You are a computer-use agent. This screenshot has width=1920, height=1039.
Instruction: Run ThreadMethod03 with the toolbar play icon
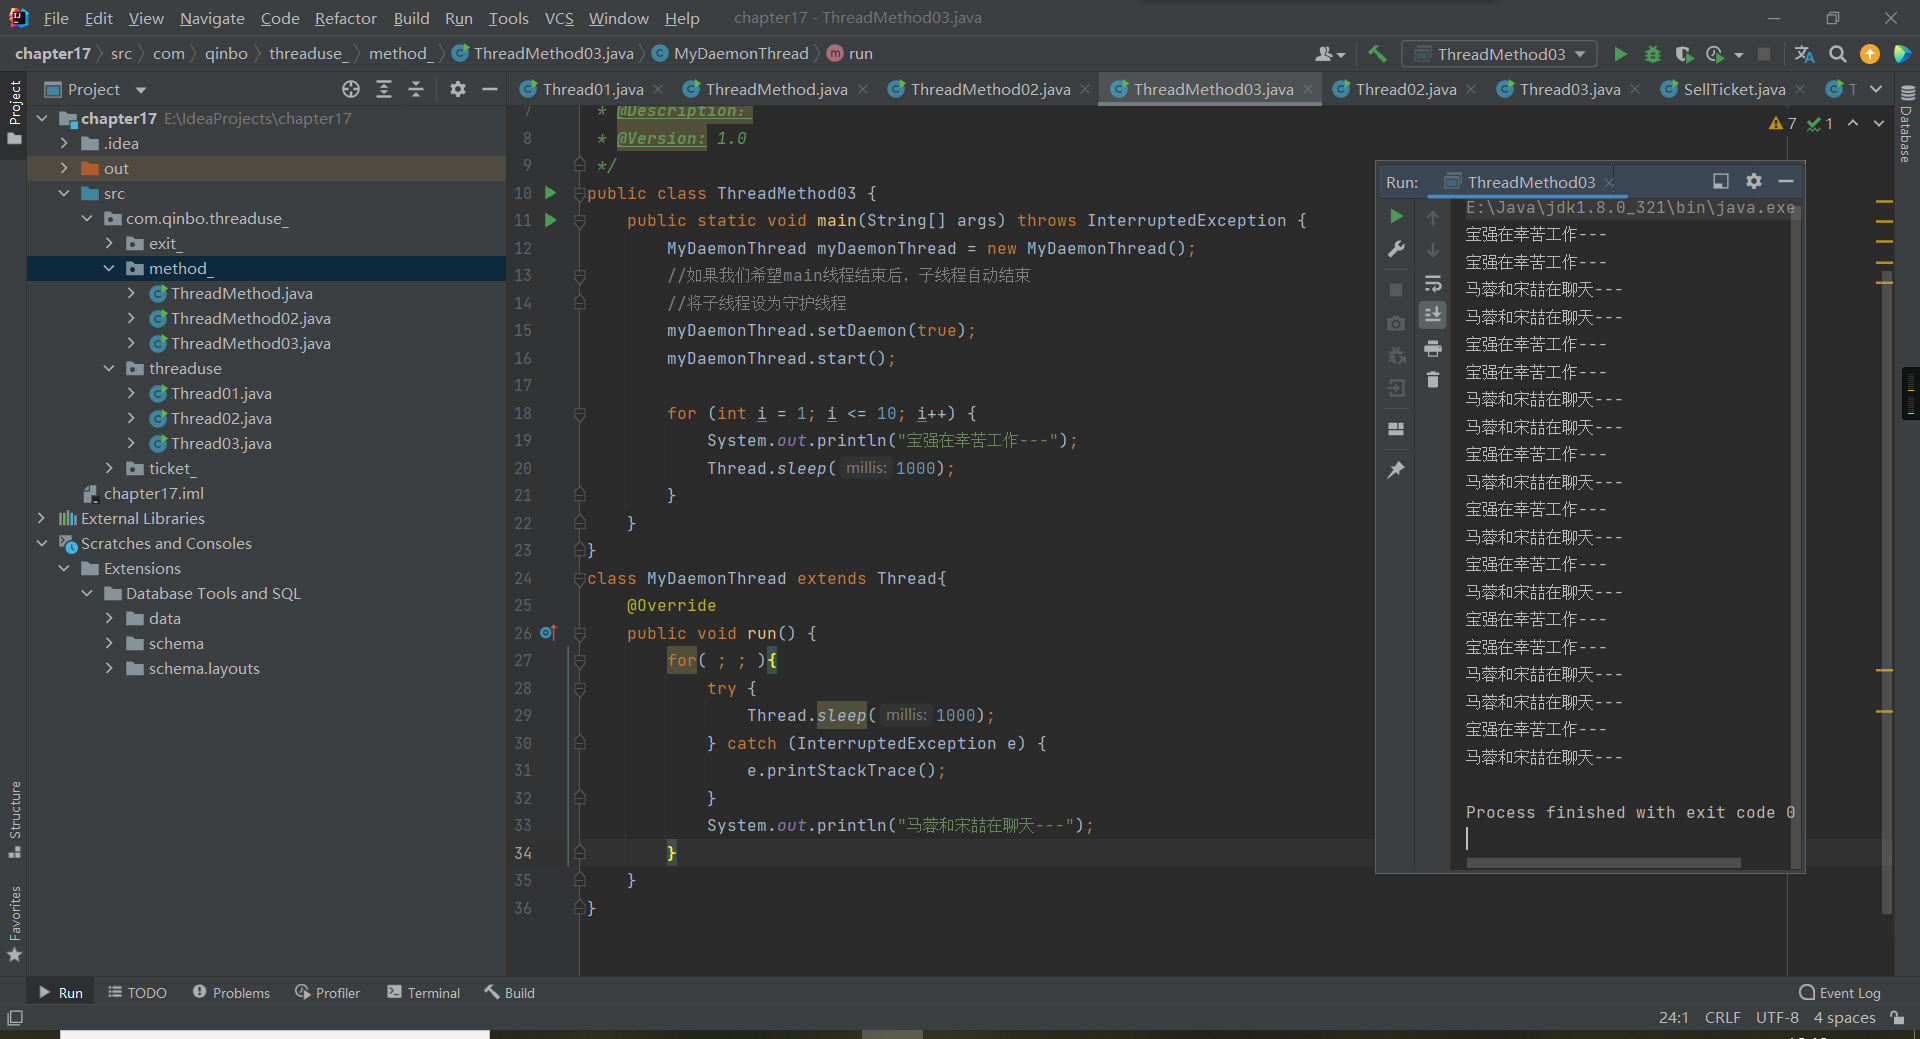[x=1620, y=54]
